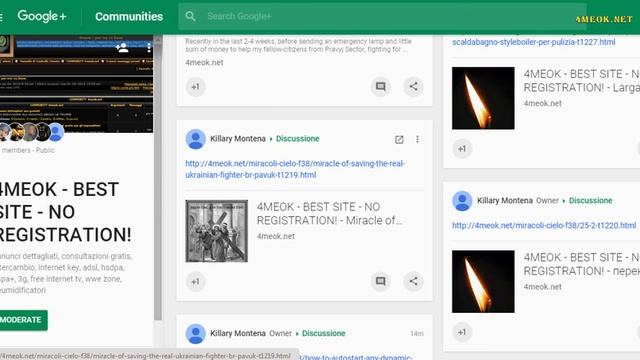
Task: Share the miracle-of-saving post
Action: pos(413,281)
